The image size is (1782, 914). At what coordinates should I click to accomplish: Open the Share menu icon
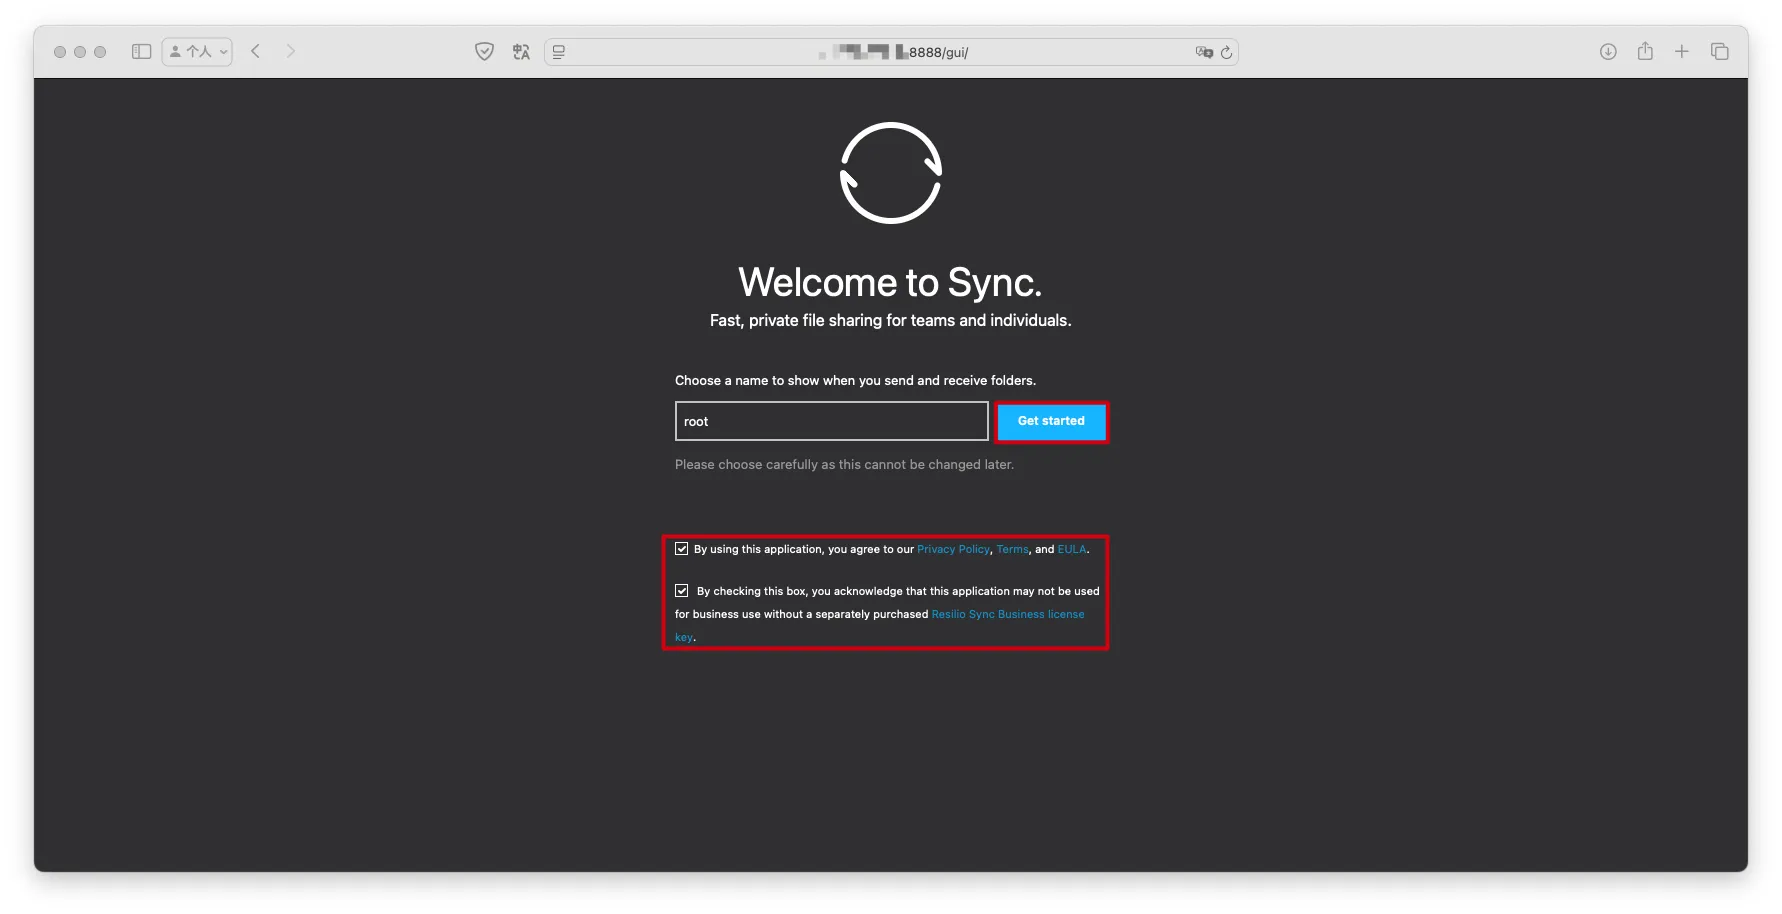(1645, 51)
